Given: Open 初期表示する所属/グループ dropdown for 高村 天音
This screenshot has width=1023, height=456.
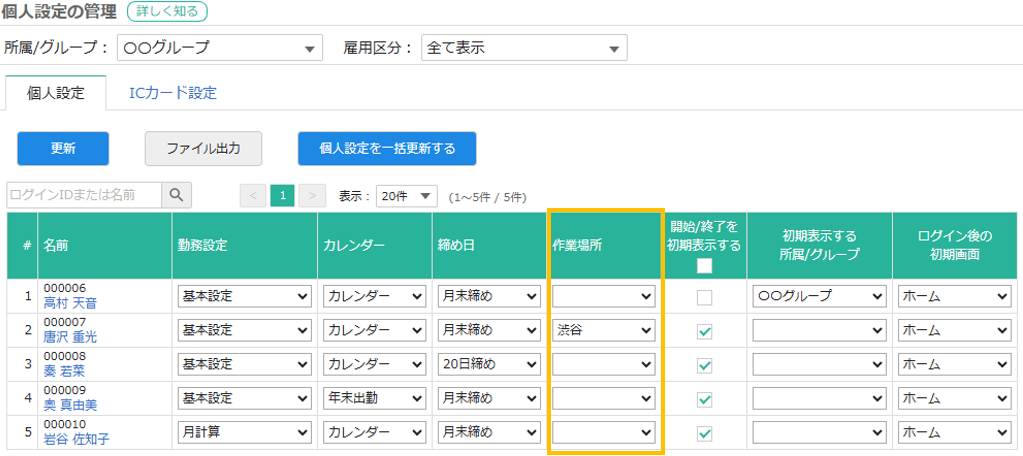Looking at the screenshot, I should (819, 296).
